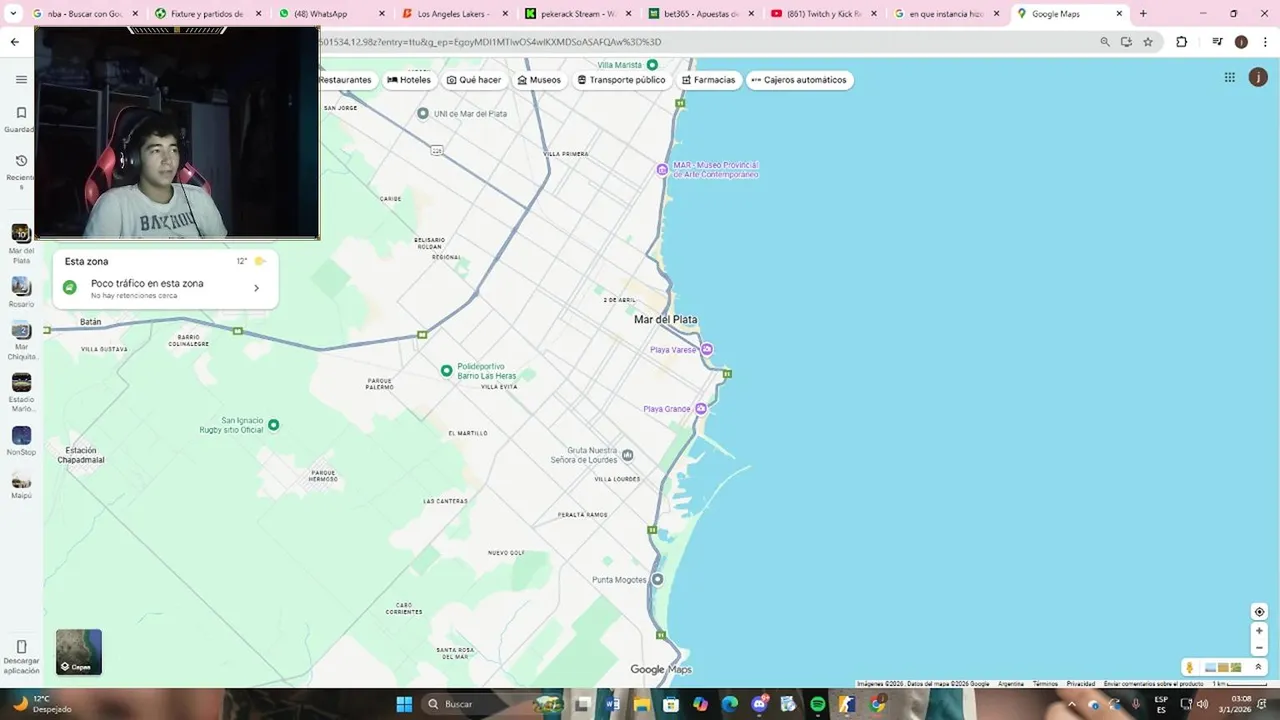Open the NonStop recent place

point(21,435)
